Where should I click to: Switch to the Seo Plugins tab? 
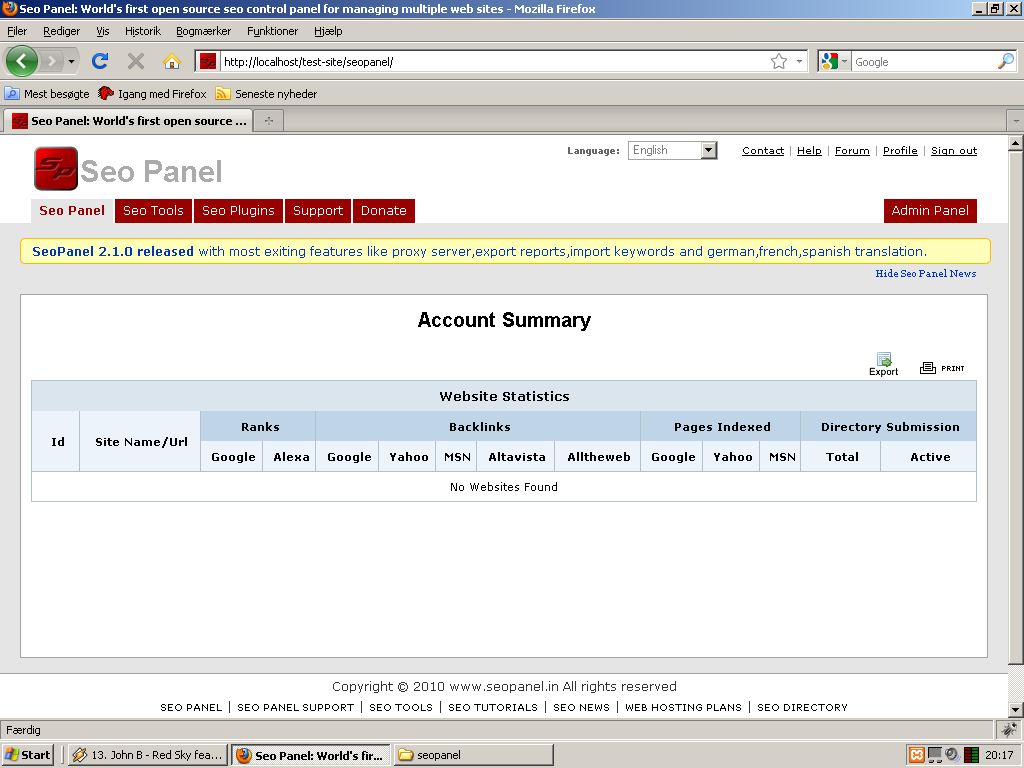(238, 211)
